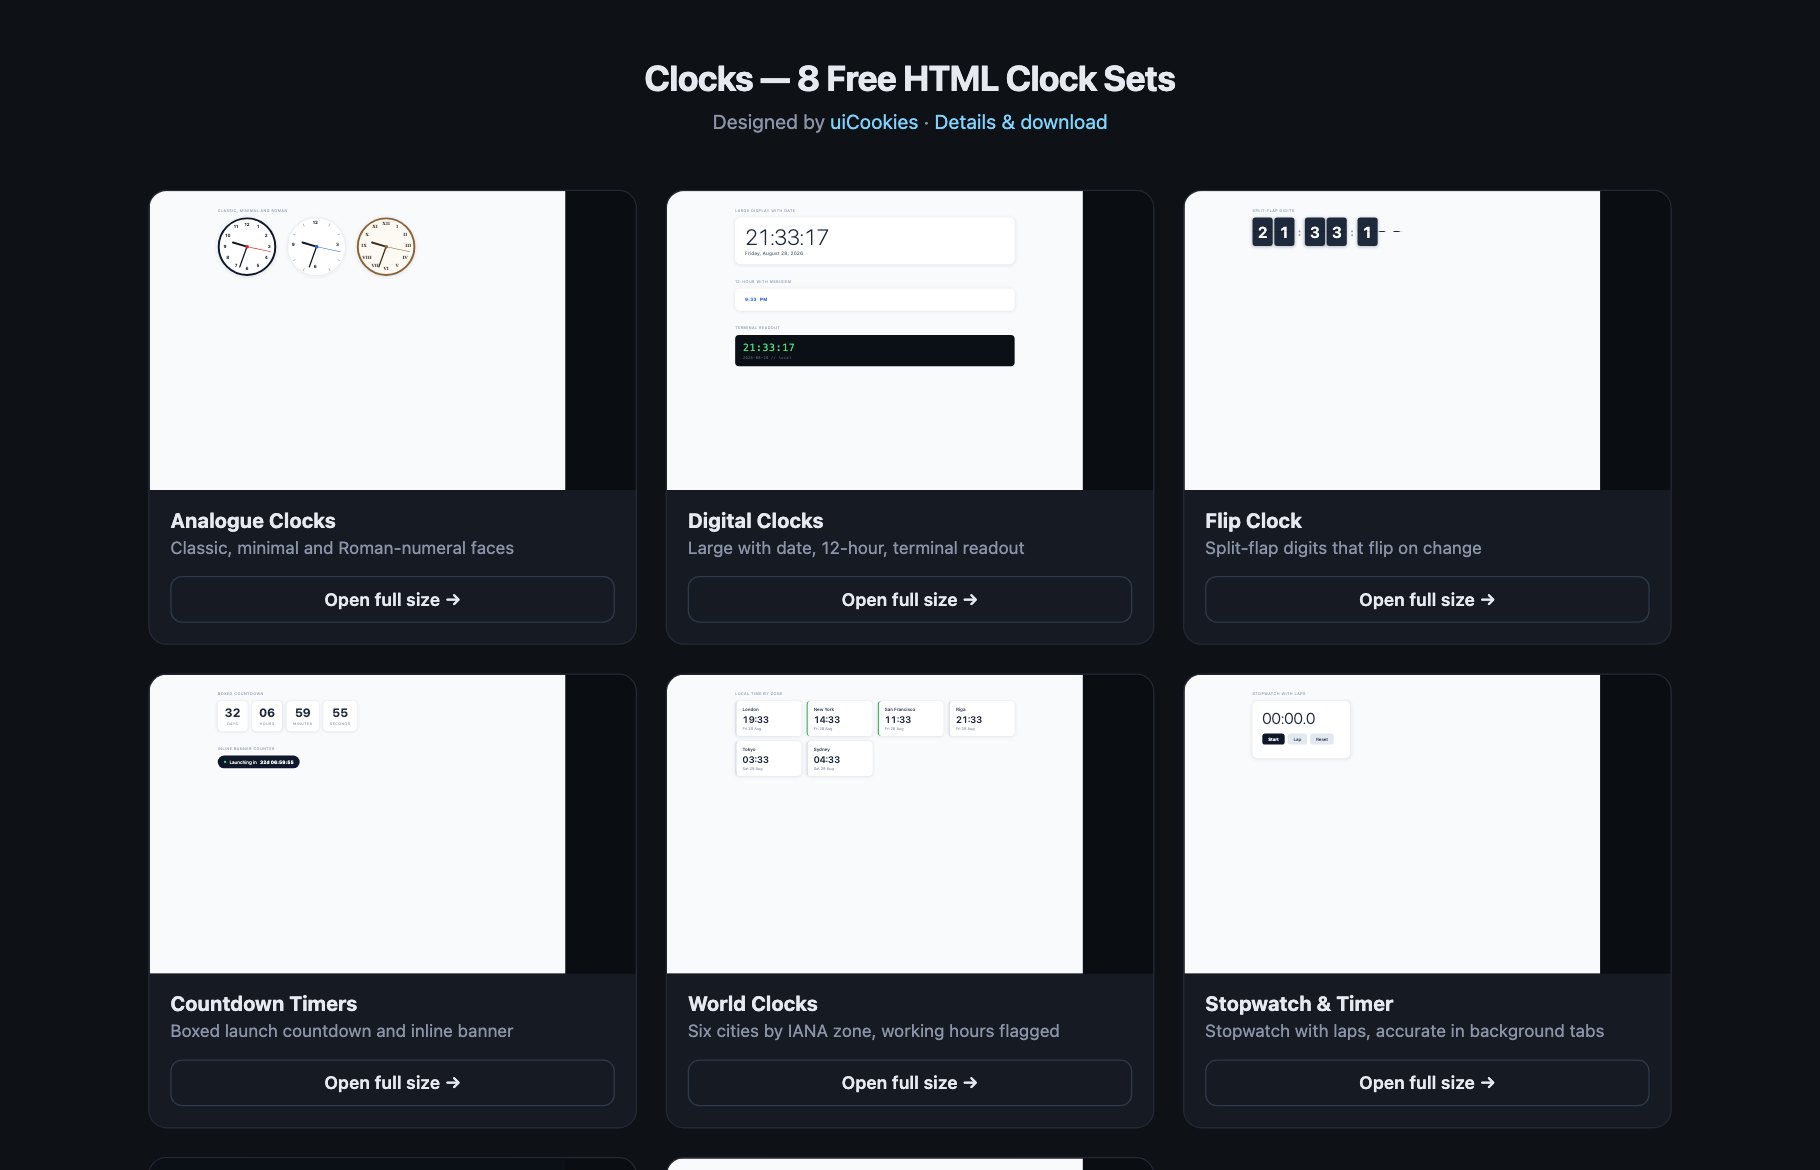The height and width of the screenshot is (1170, 1820).
Task: Click the "Launching in" inline banner counter
Action: [x=258, y=762]
